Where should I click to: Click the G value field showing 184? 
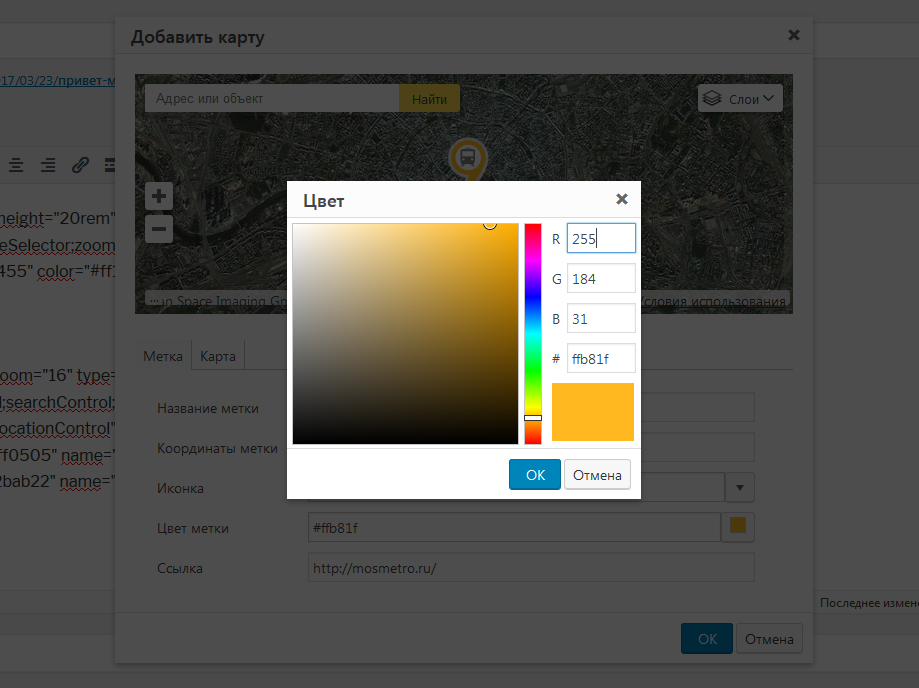click(x=601, y=278)
